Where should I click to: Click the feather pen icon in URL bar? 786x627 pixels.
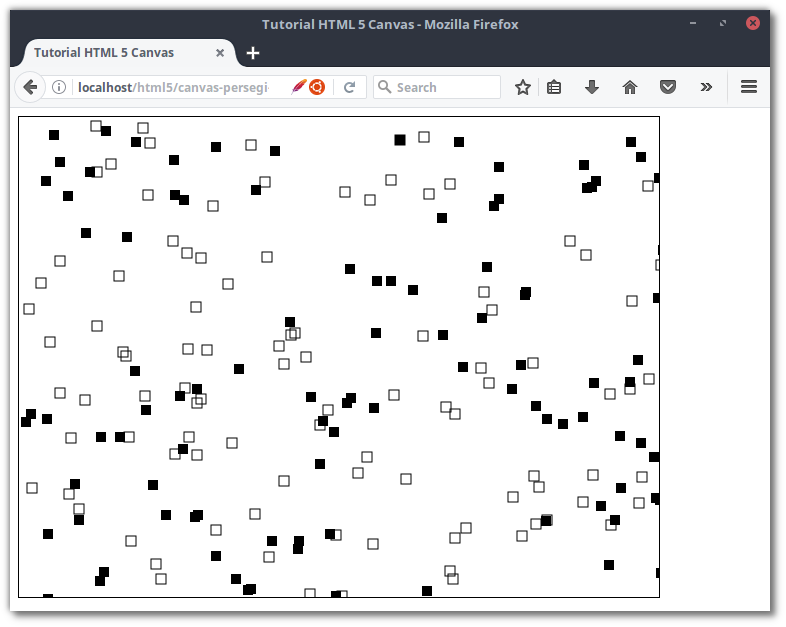coord(298,88)
